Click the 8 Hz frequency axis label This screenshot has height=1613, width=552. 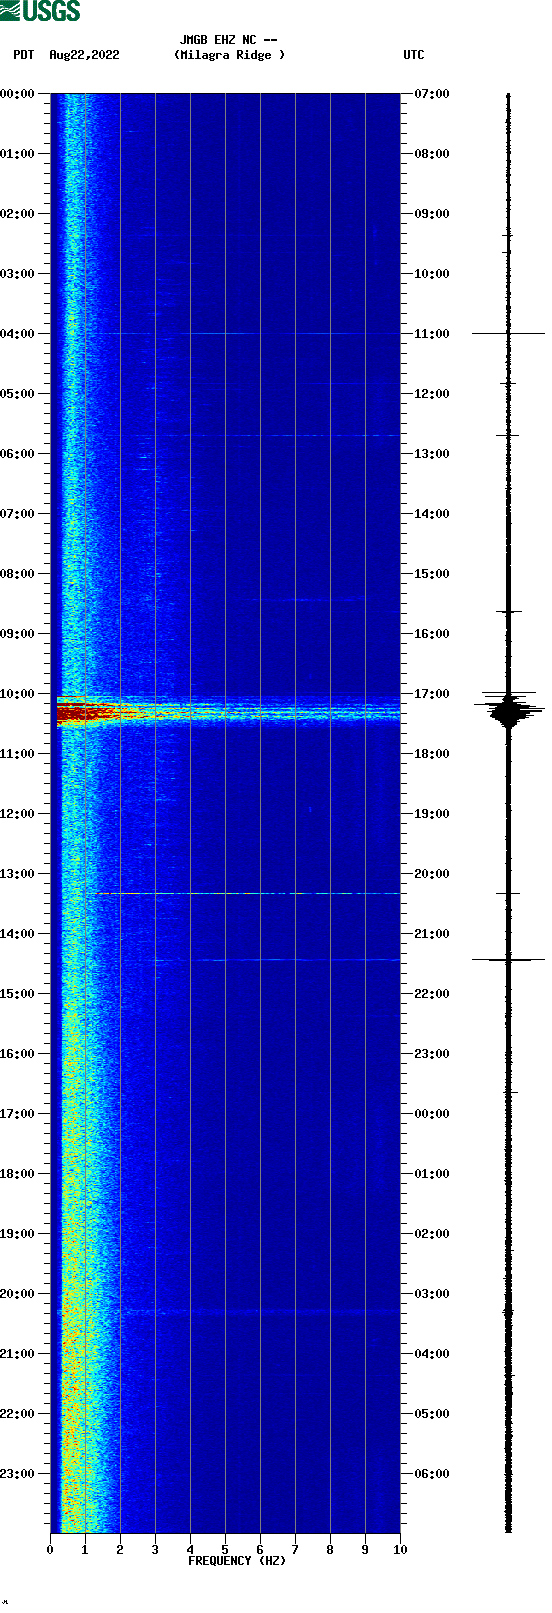pyautogui.click(x=330, y=1550)
